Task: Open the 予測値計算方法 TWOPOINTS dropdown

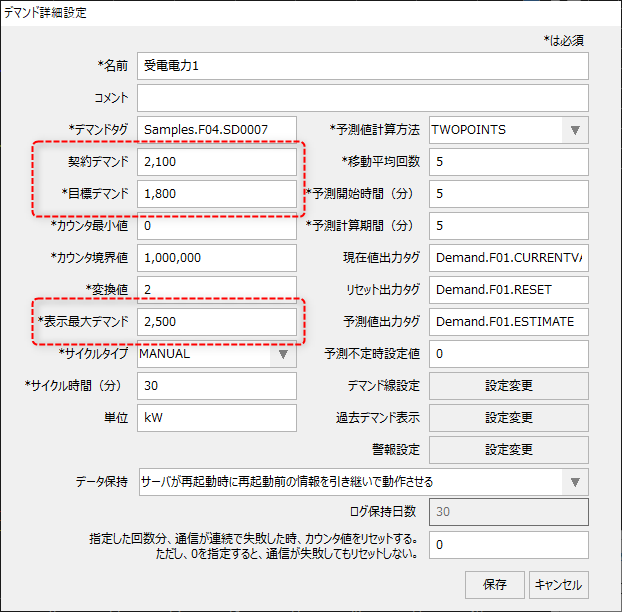Action: pos(509,130)
